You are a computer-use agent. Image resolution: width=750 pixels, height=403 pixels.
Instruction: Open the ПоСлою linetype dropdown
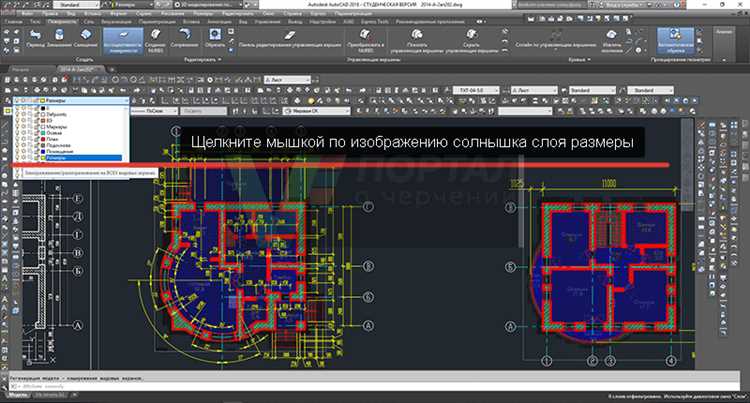coord(154,110)
